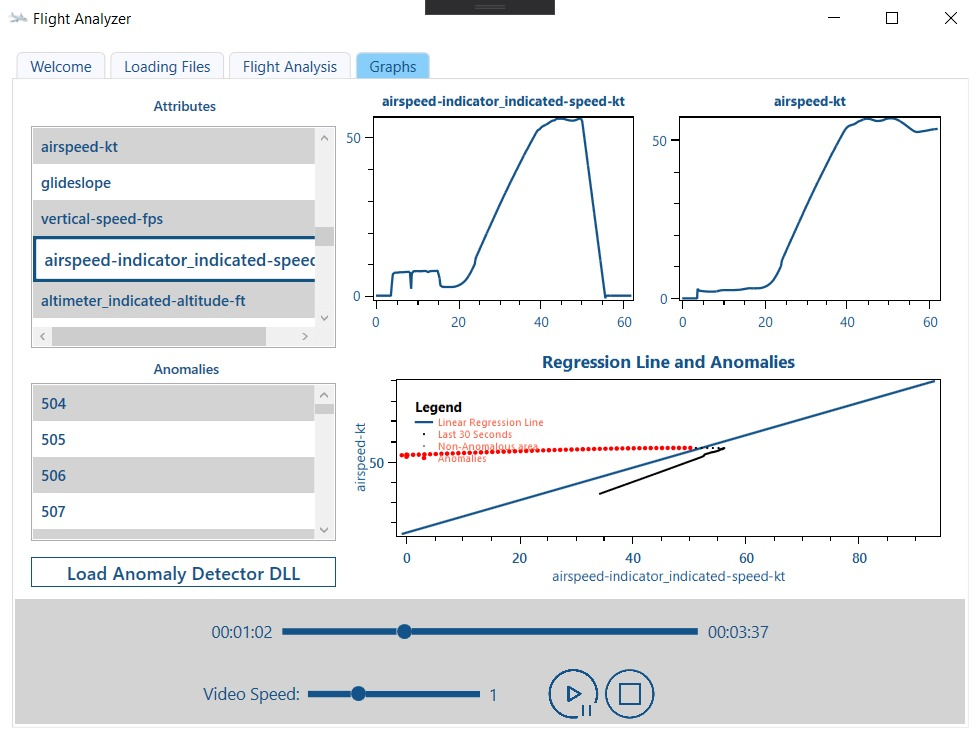The width and height of the screenshot is (978, 734).
Task: Click Load Anomaly Detector DLL button
Action: click(x=183, y=572)
